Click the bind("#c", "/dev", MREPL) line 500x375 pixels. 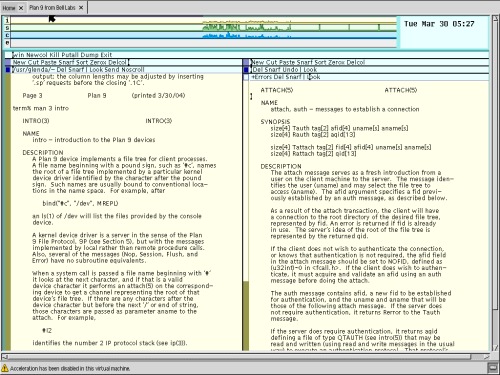click(x=80, y=203)
